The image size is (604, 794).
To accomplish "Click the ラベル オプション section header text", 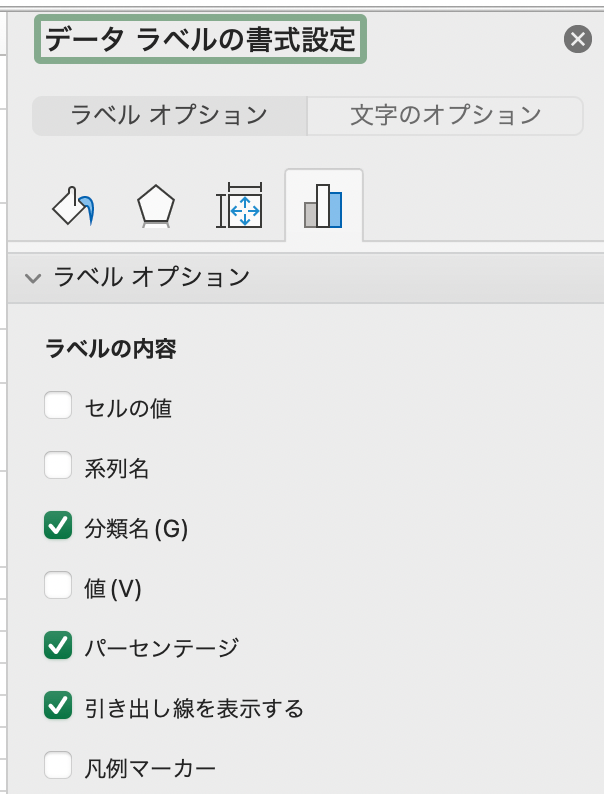I will click(x=151, y=277).
